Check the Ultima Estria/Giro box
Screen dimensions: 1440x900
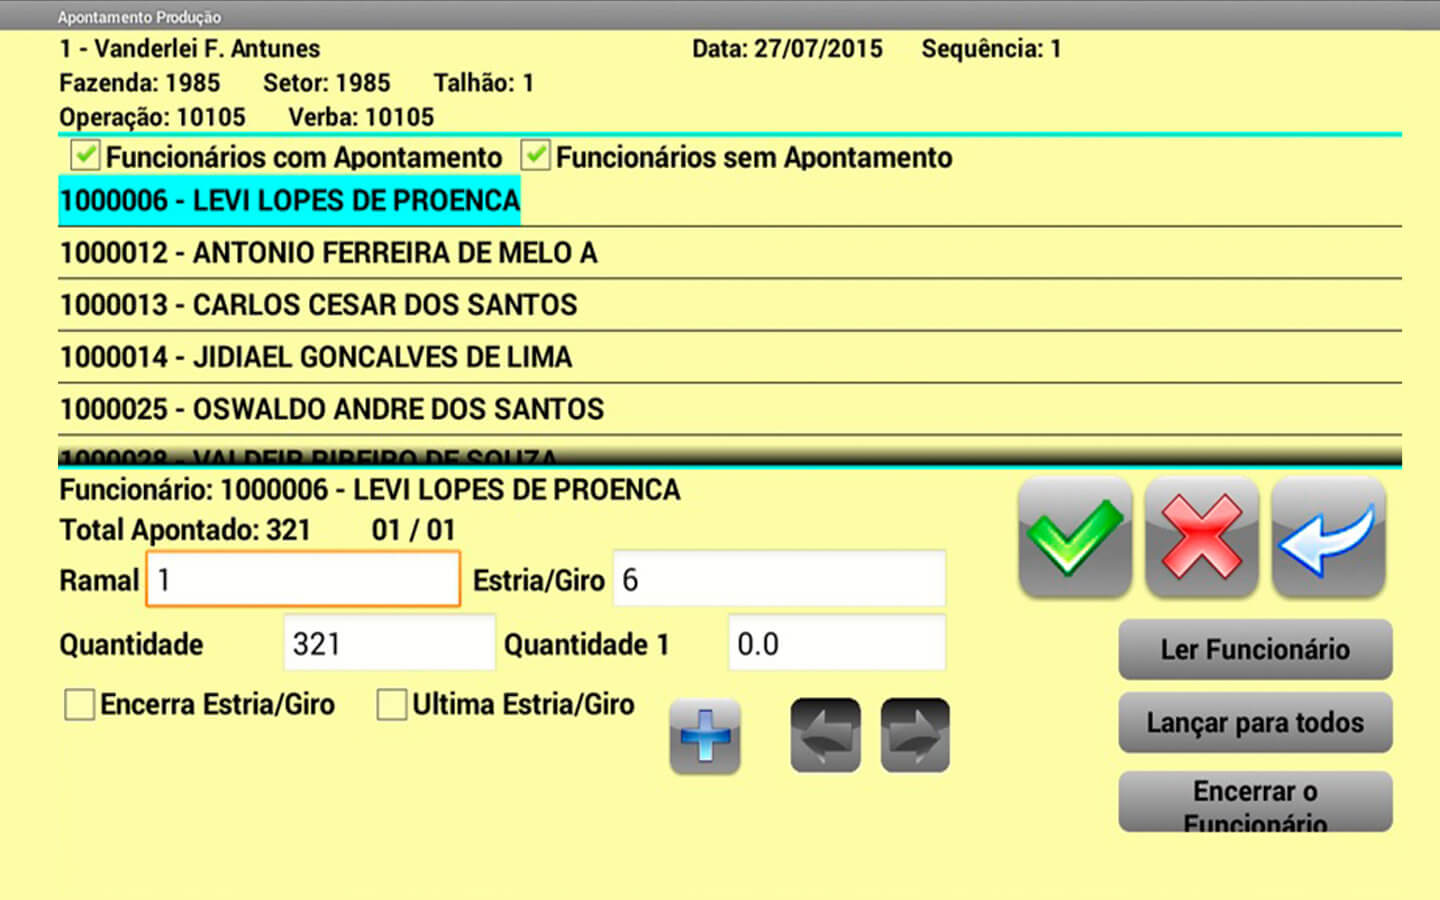pos(392,705)
